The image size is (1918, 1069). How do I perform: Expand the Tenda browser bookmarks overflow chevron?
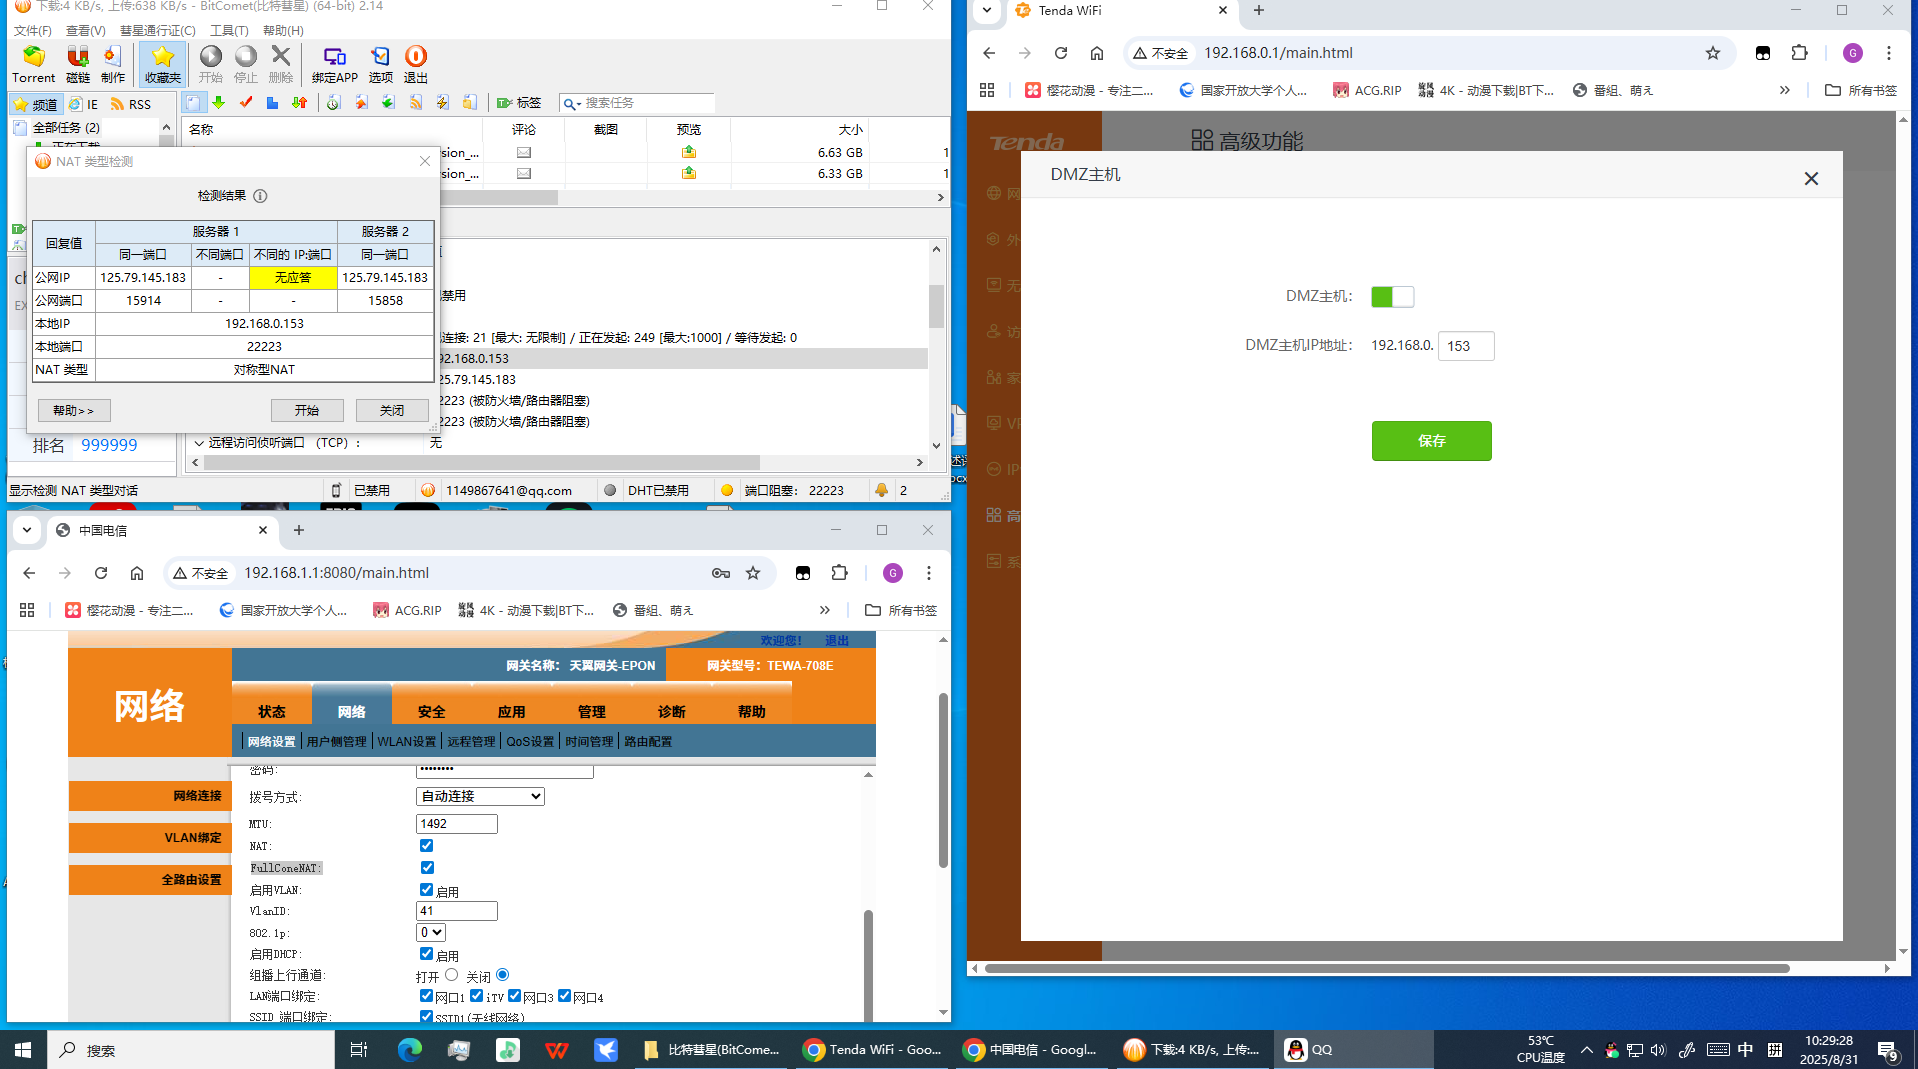1785,90
